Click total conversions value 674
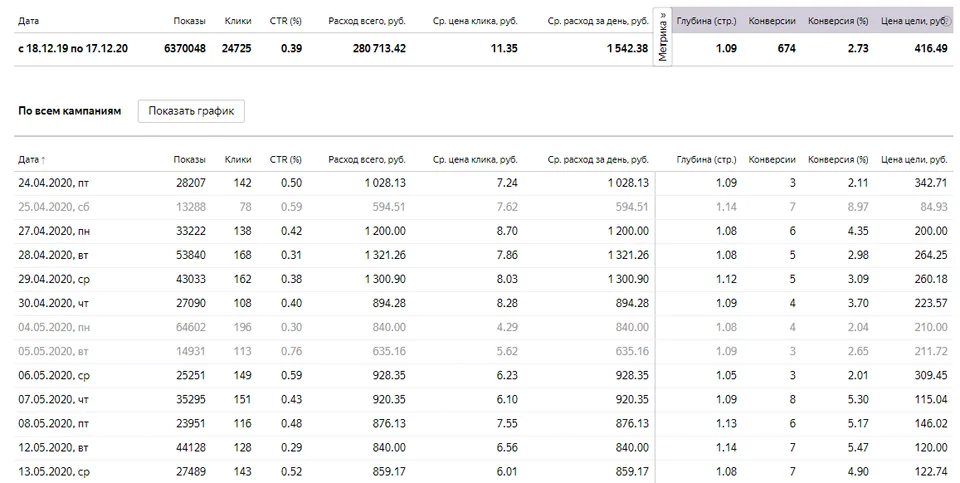This screenshot has width=960, height=483. tap(786, 48)
